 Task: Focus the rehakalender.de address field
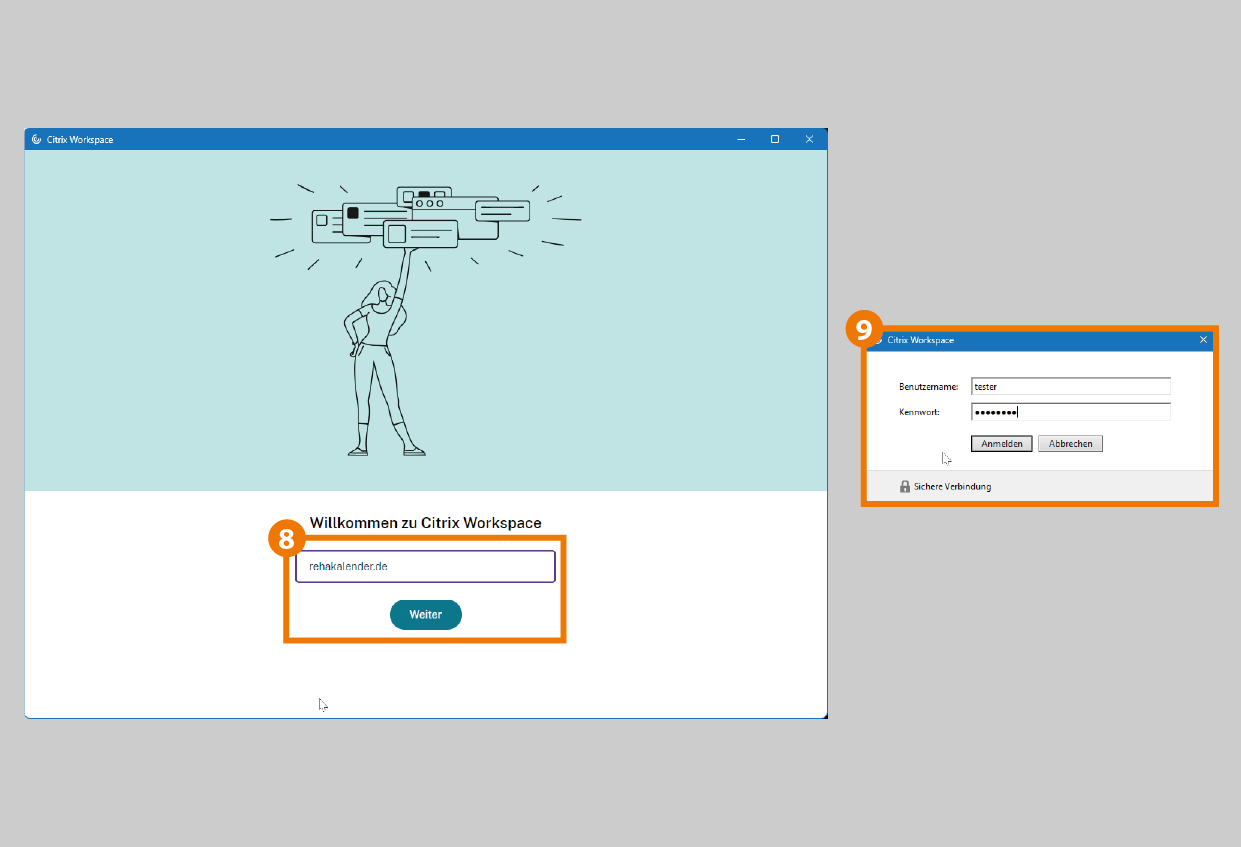[x=425, y=566]
